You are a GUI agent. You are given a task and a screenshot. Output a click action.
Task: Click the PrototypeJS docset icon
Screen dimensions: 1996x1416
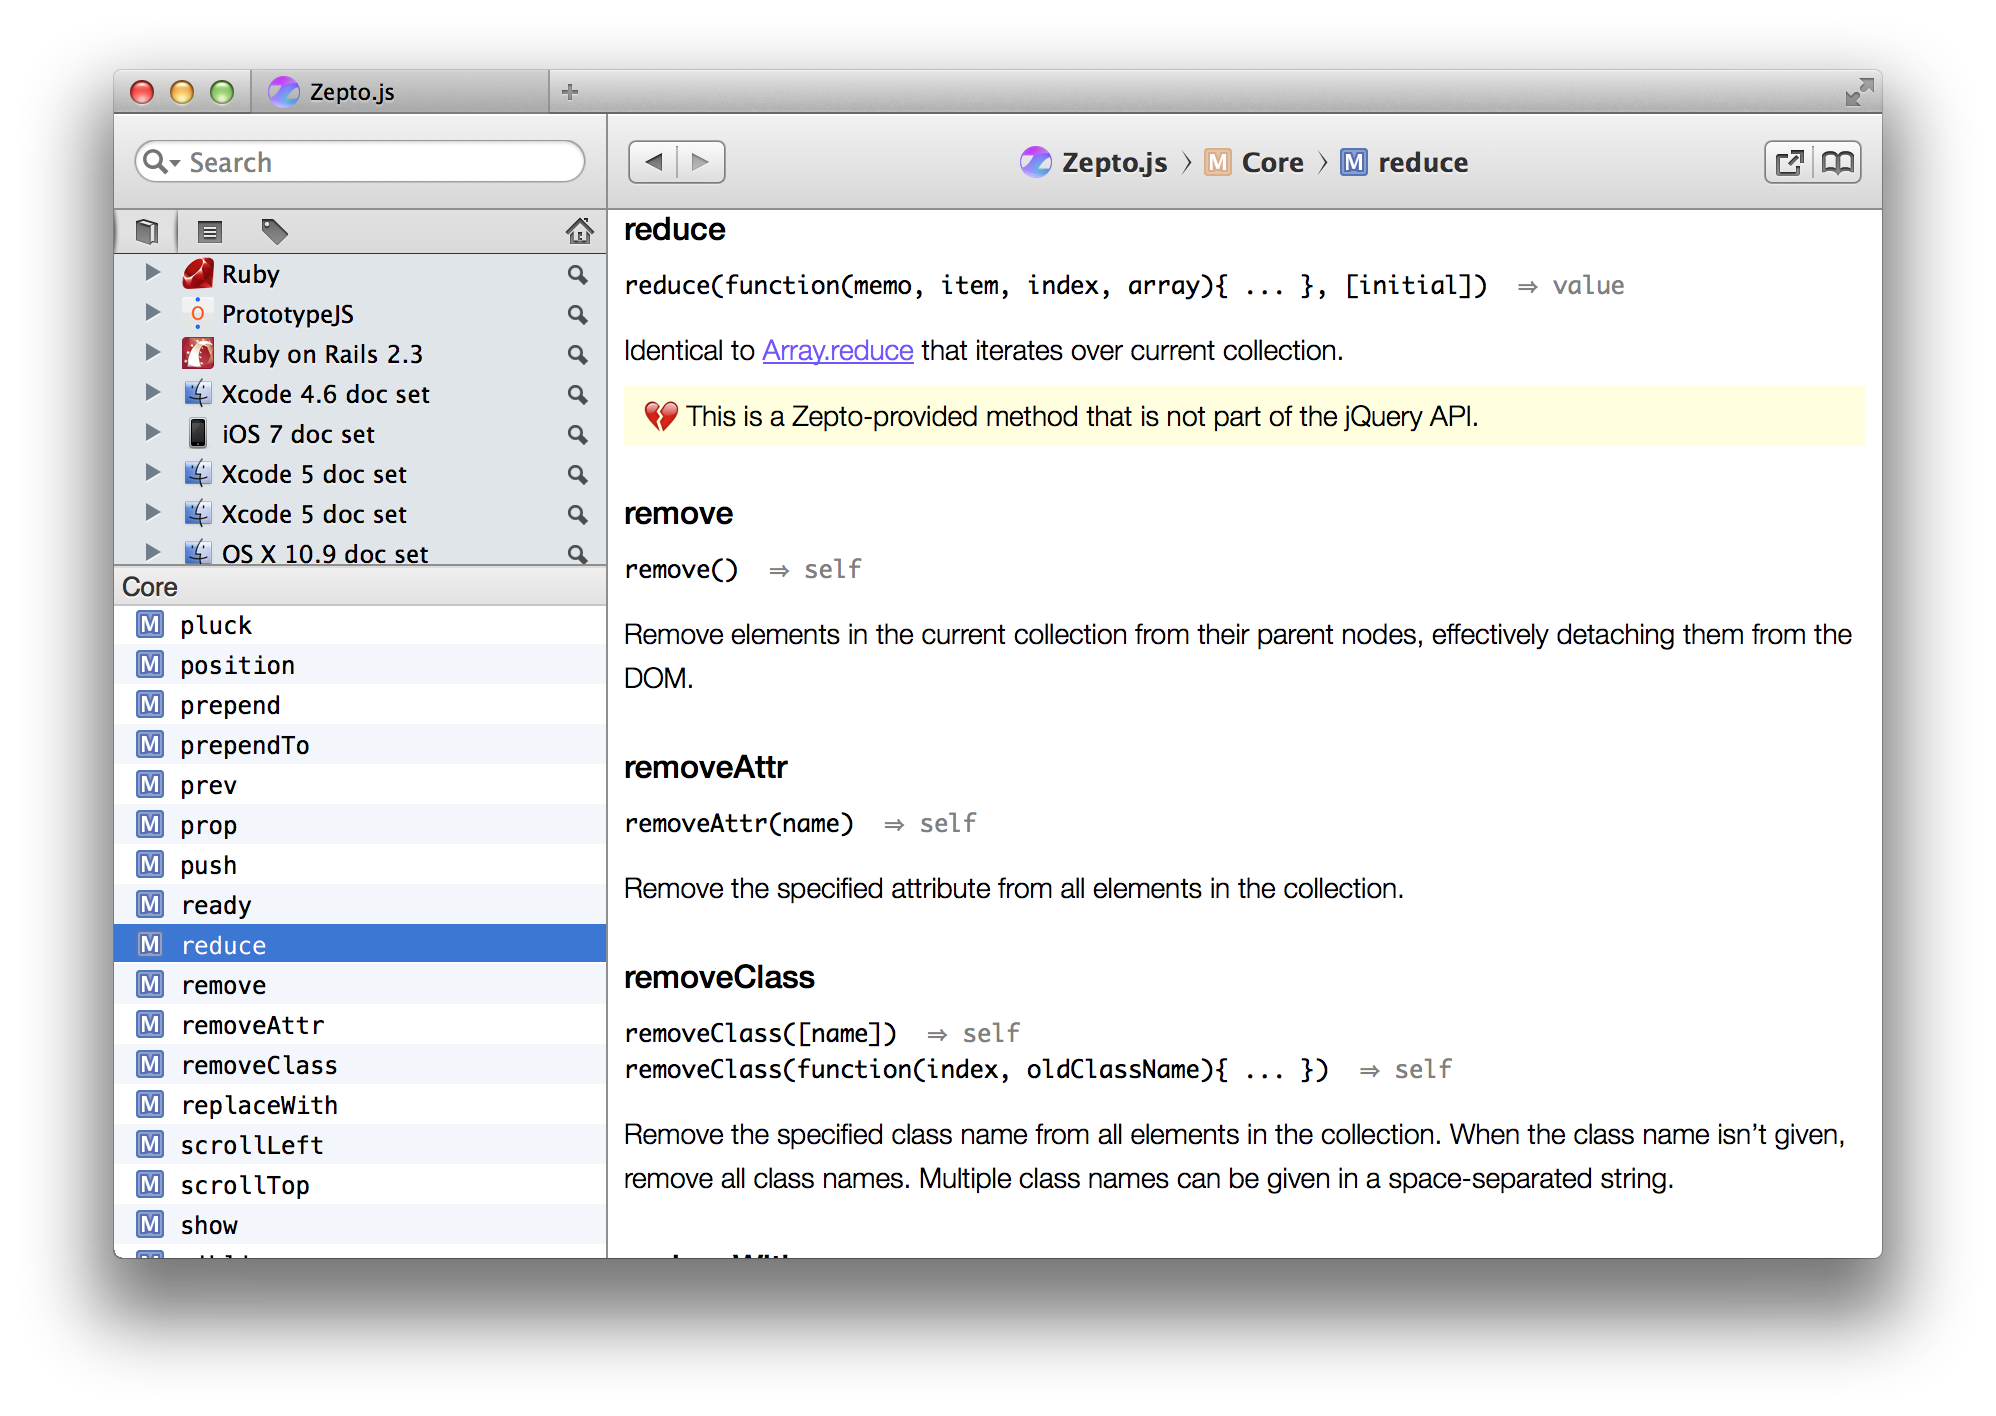pyautogui.click(x=198, y=314)
